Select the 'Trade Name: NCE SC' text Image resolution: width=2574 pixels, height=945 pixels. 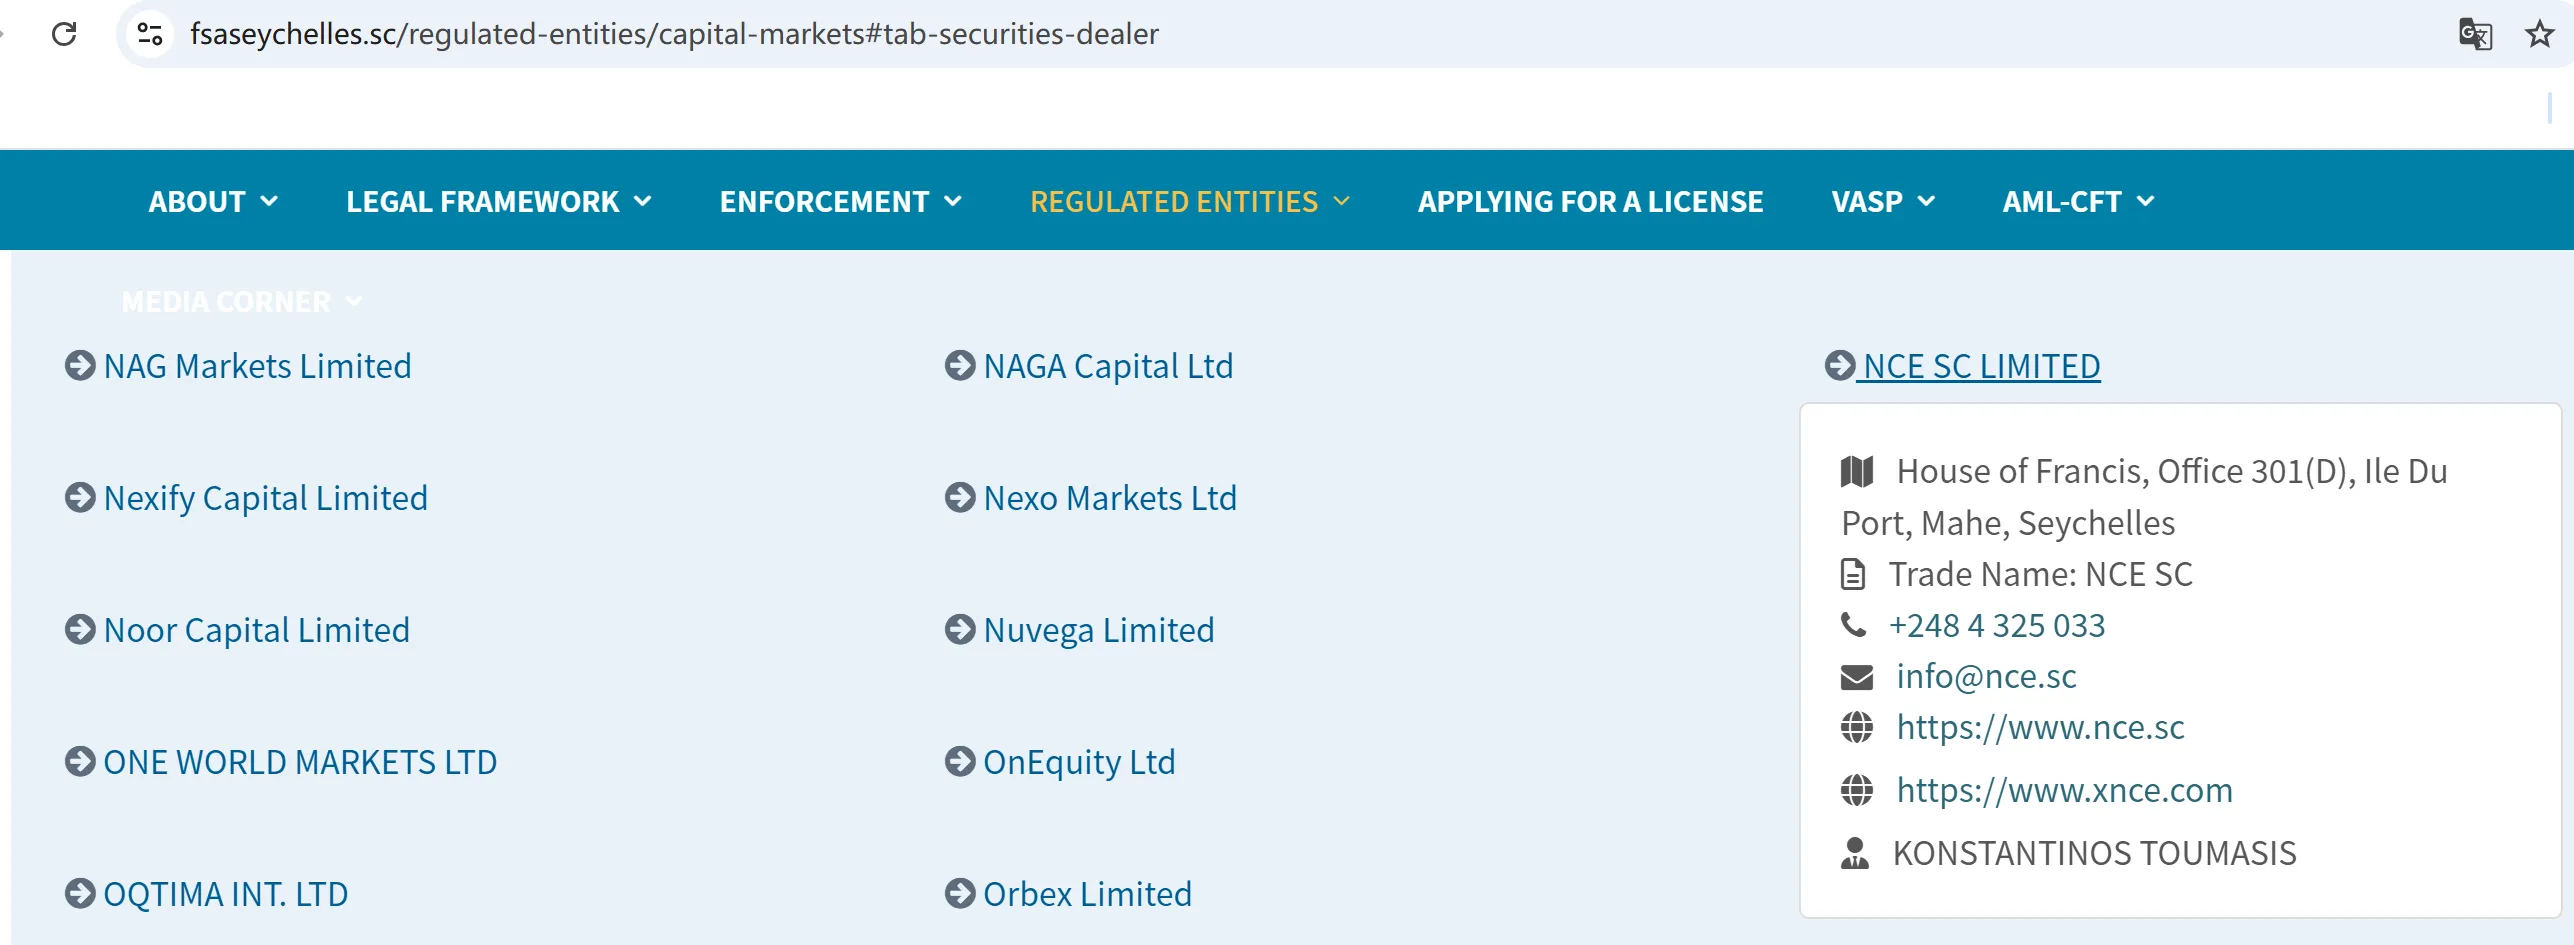pos(2040,575)
